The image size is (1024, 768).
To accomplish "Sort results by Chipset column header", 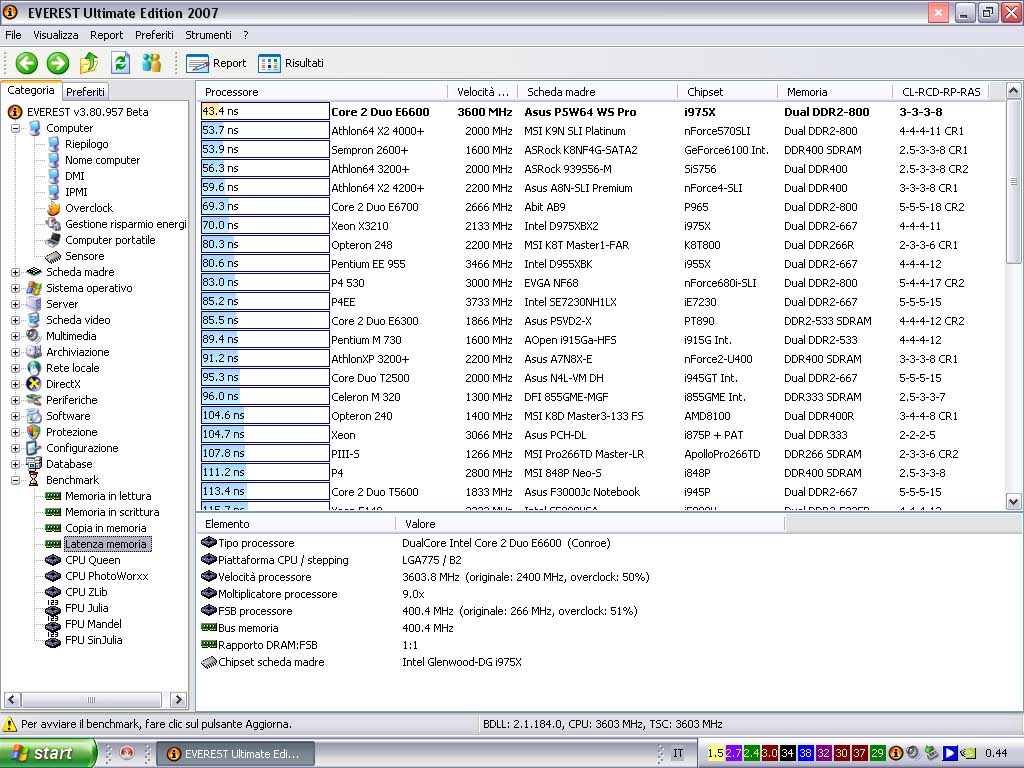I will click(705, 92).
